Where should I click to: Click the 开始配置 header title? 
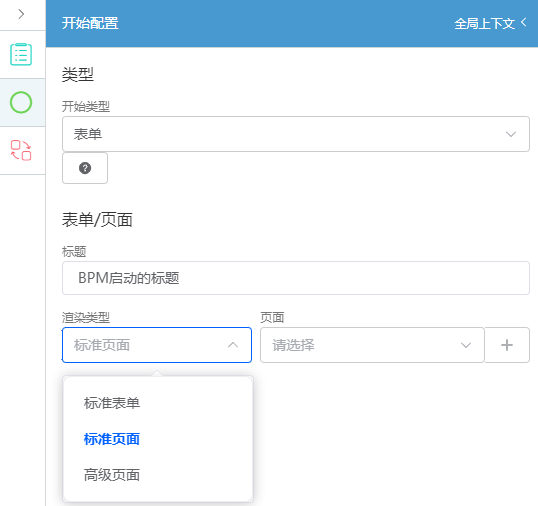[x=90, y=23]
